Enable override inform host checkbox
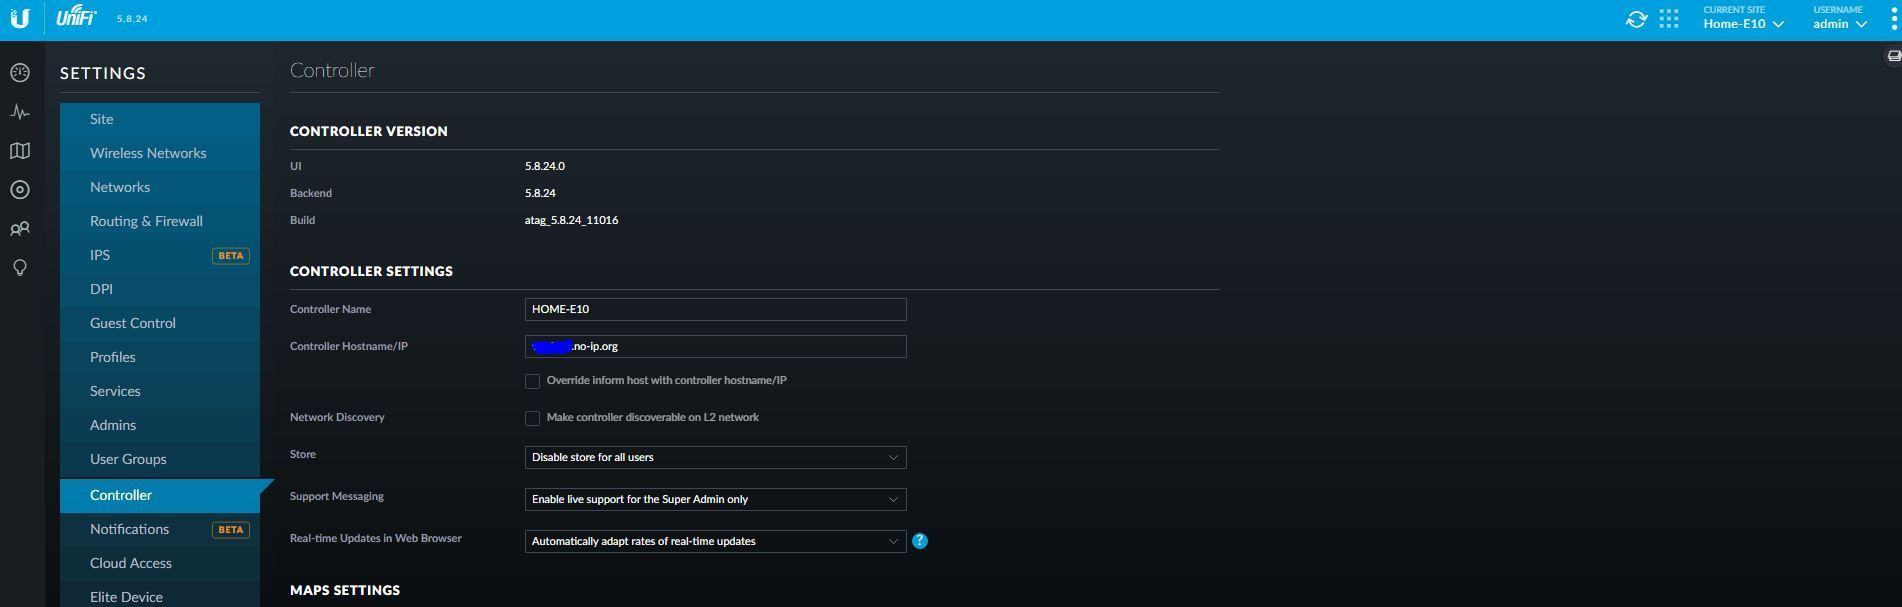The width and height of the screenshot is (1902, 607). [x=533, y=381]
